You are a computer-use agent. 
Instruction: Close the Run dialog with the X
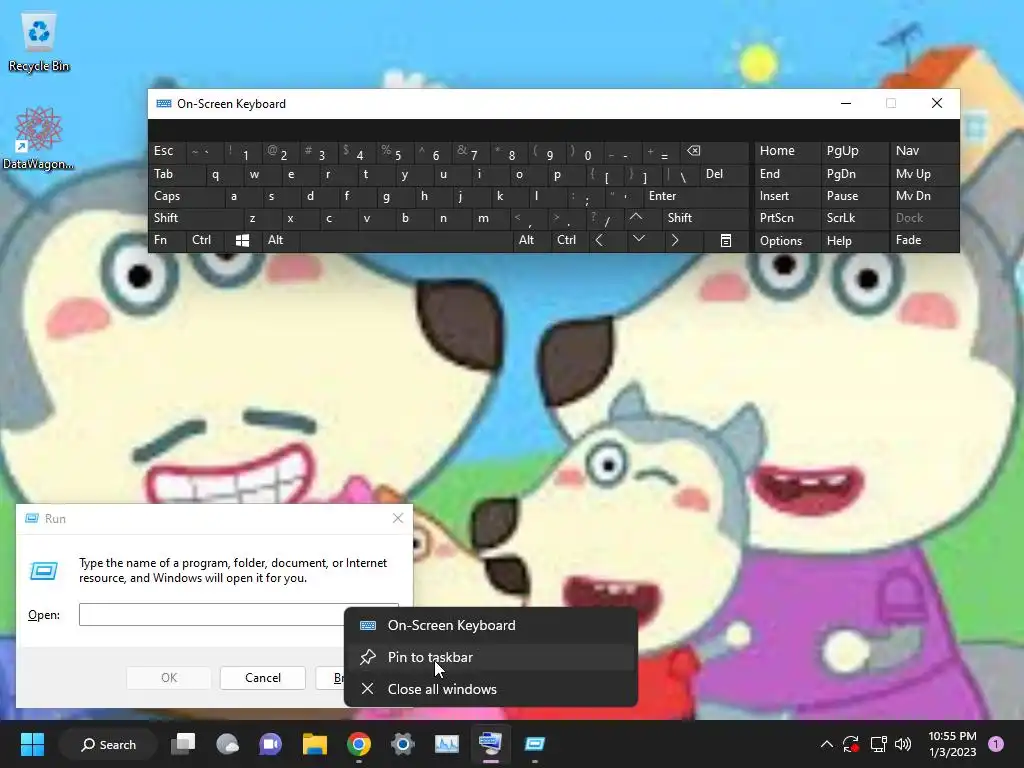coord(398,518)
